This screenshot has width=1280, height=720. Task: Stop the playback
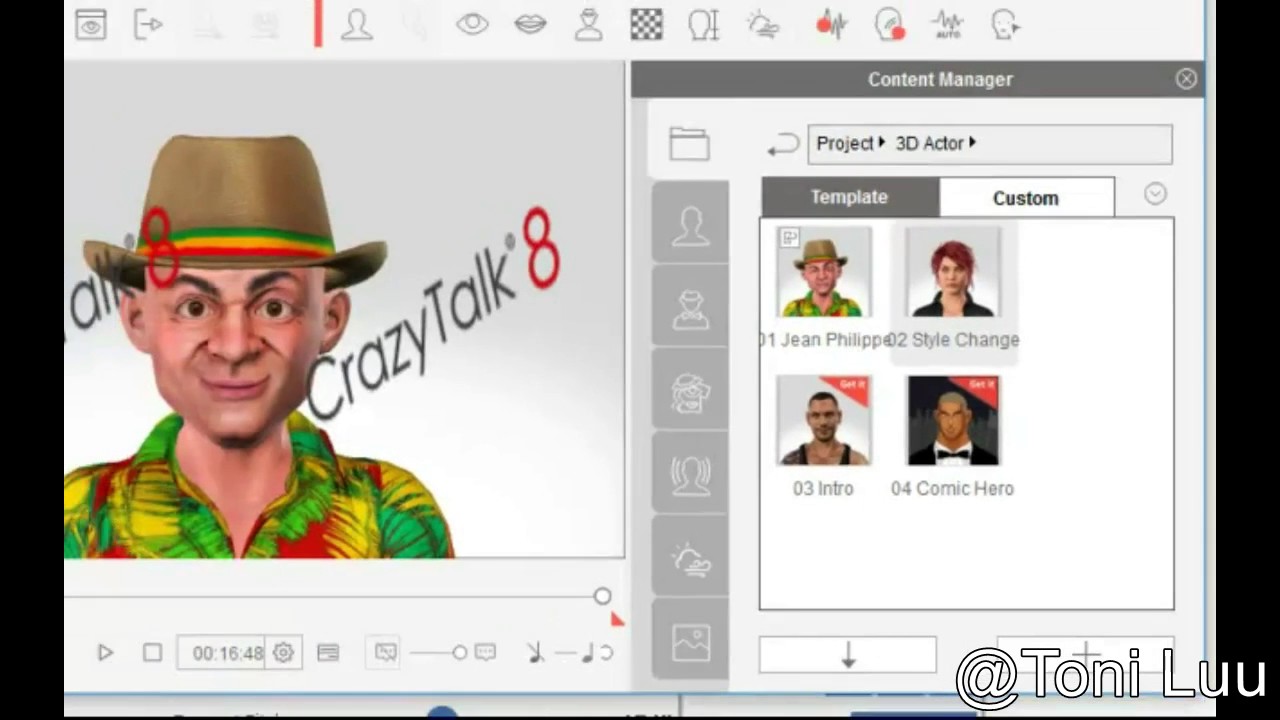point(152,653)
